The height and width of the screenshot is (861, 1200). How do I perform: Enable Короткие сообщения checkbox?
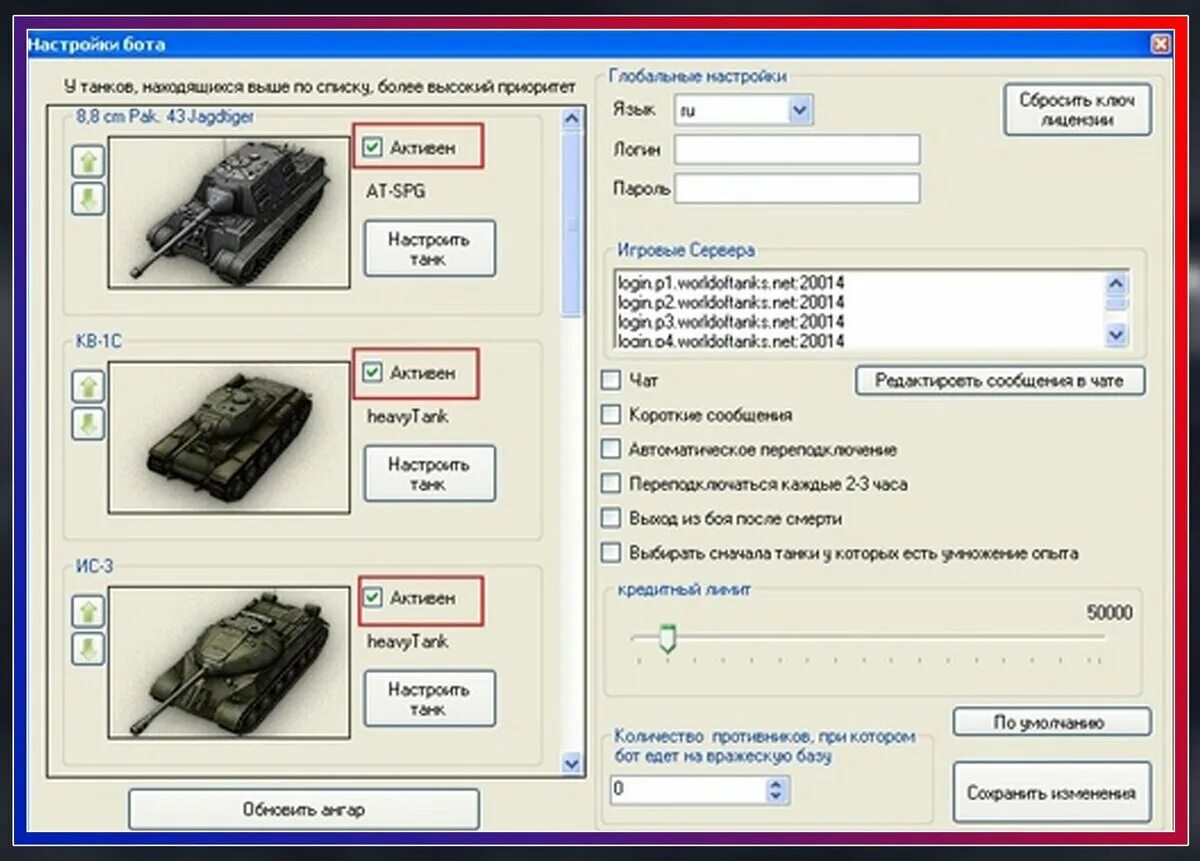(610, 414)
